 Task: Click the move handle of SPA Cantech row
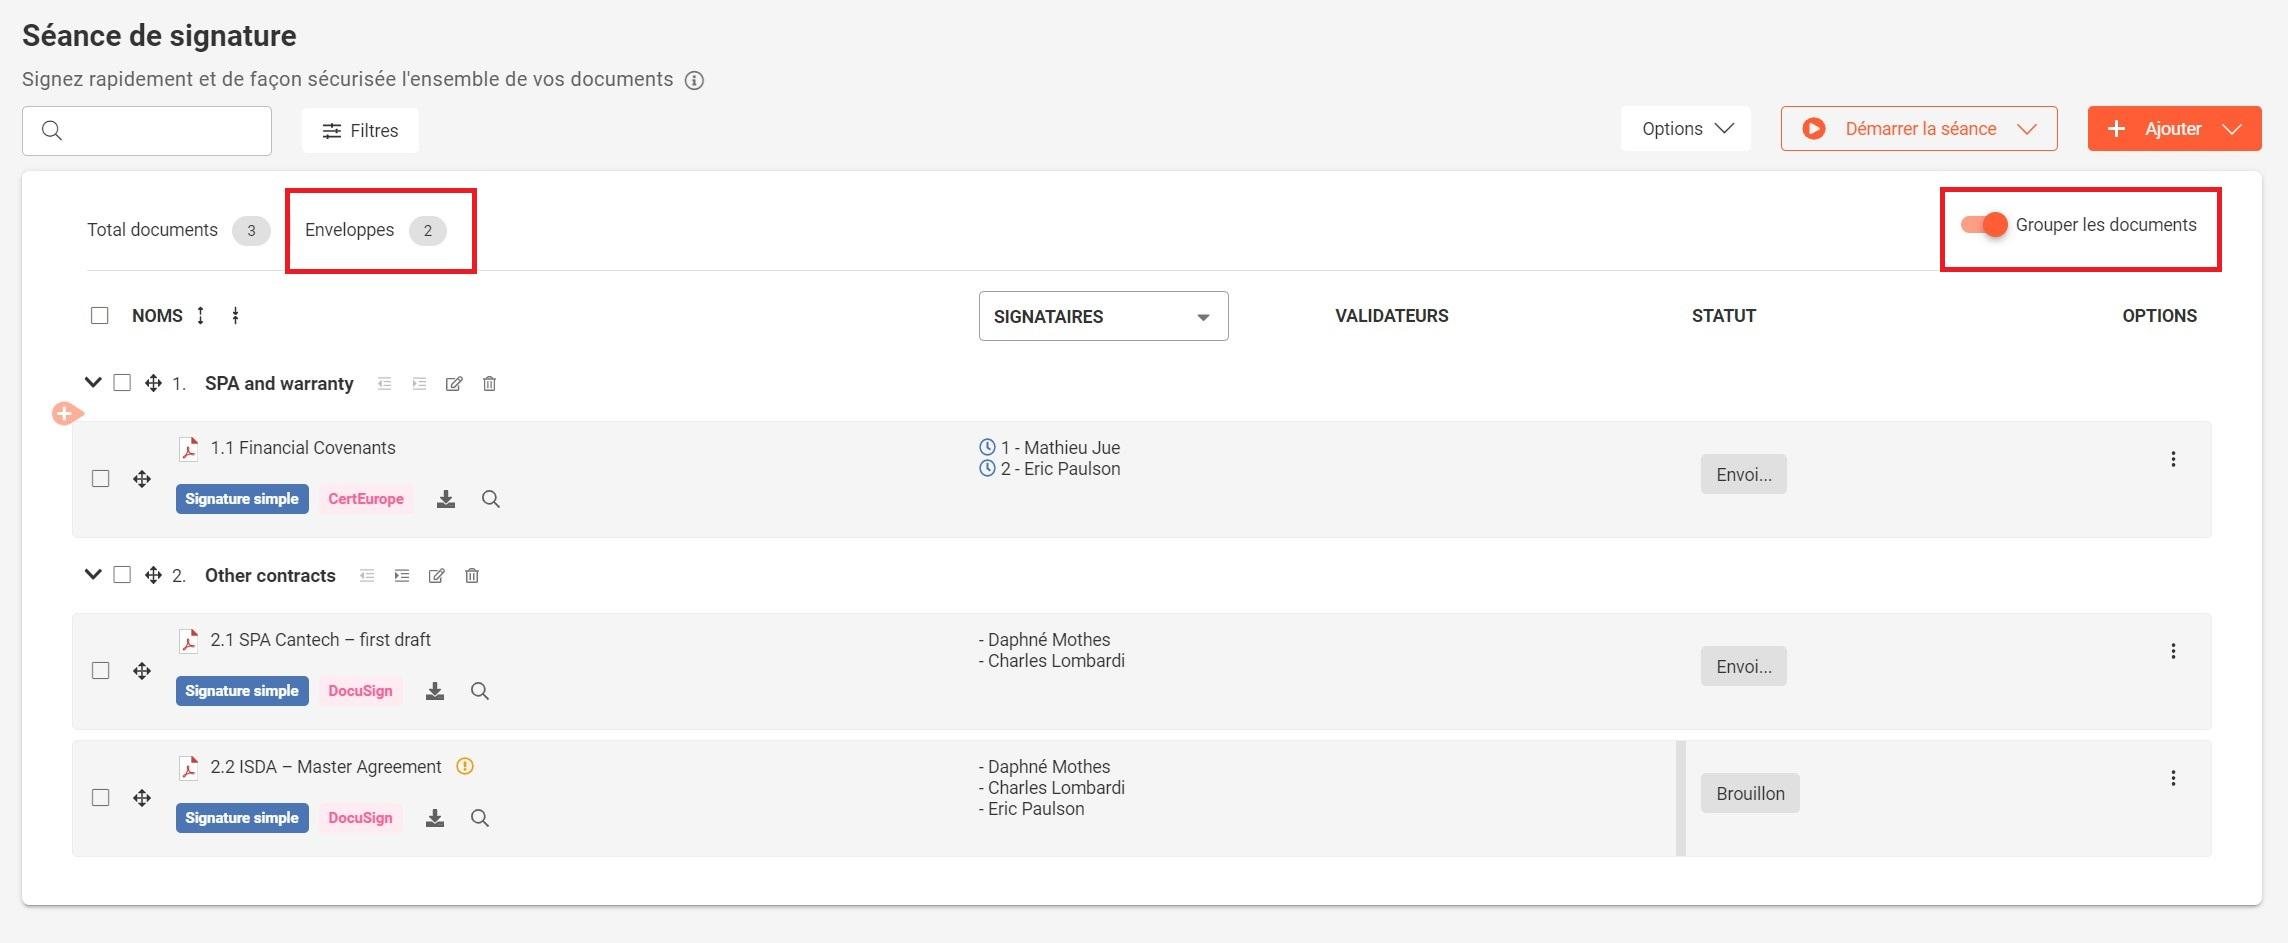click(x=142, y=671)
